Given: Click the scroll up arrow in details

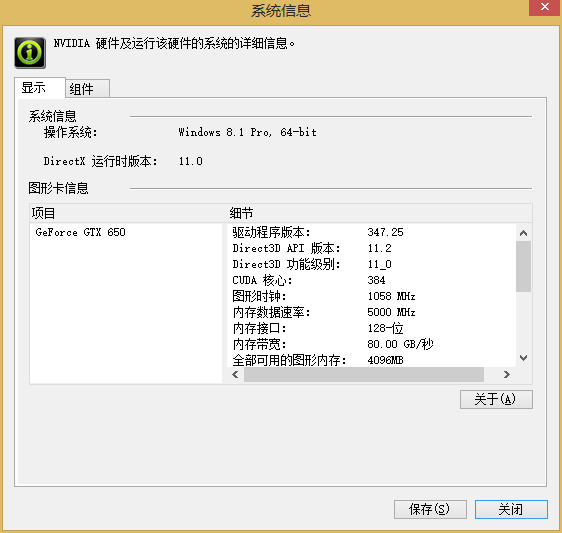Looking at the screenshot, I should coord(523,233).
